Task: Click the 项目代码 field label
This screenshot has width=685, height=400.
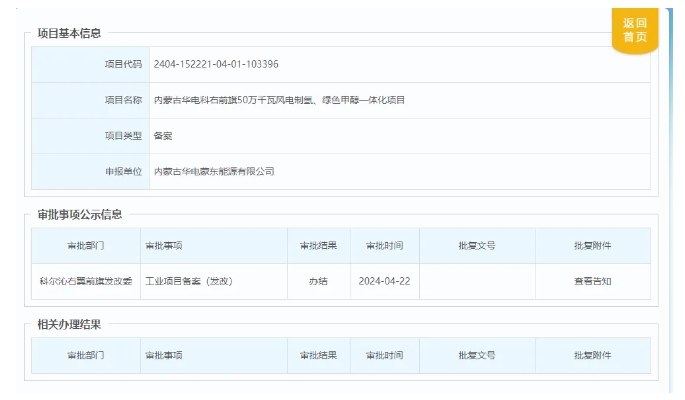Action: click(123, 64)
